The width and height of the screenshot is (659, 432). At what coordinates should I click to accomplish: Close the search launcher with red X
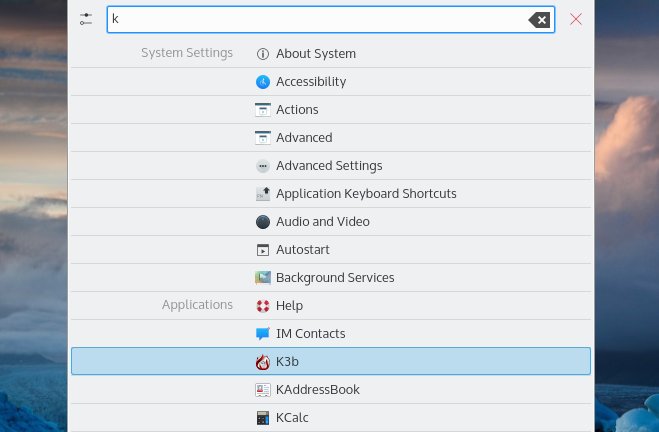pyautogui.click(x=576, y=19)
